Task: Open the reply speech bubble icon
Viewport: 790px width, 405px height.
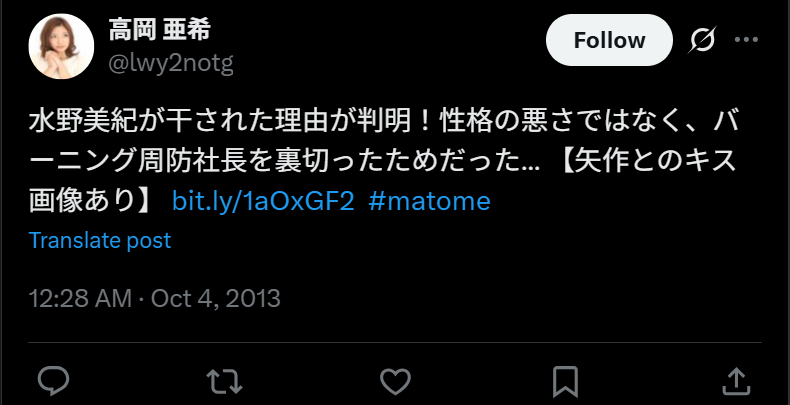Action: pyautogui.click(x=53, y=381)
